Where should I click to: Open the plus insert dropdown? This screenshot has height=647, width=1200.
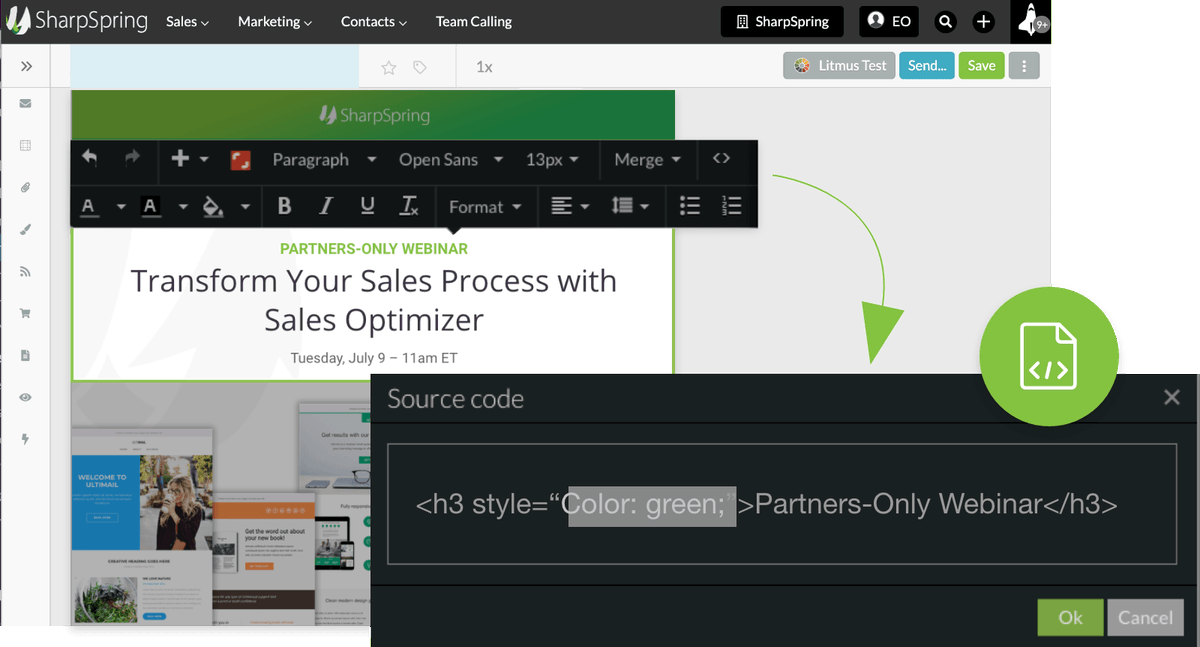tap(188, 159)
